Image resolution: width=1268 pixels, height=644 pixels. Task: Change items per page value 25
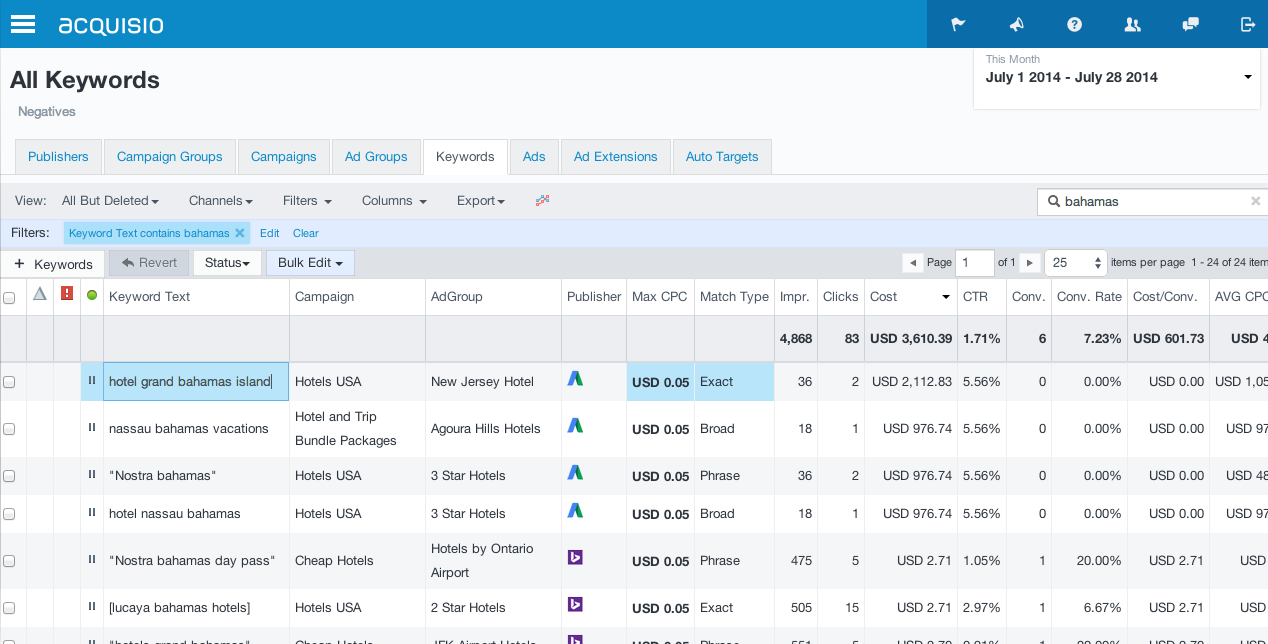point(1075,262)
